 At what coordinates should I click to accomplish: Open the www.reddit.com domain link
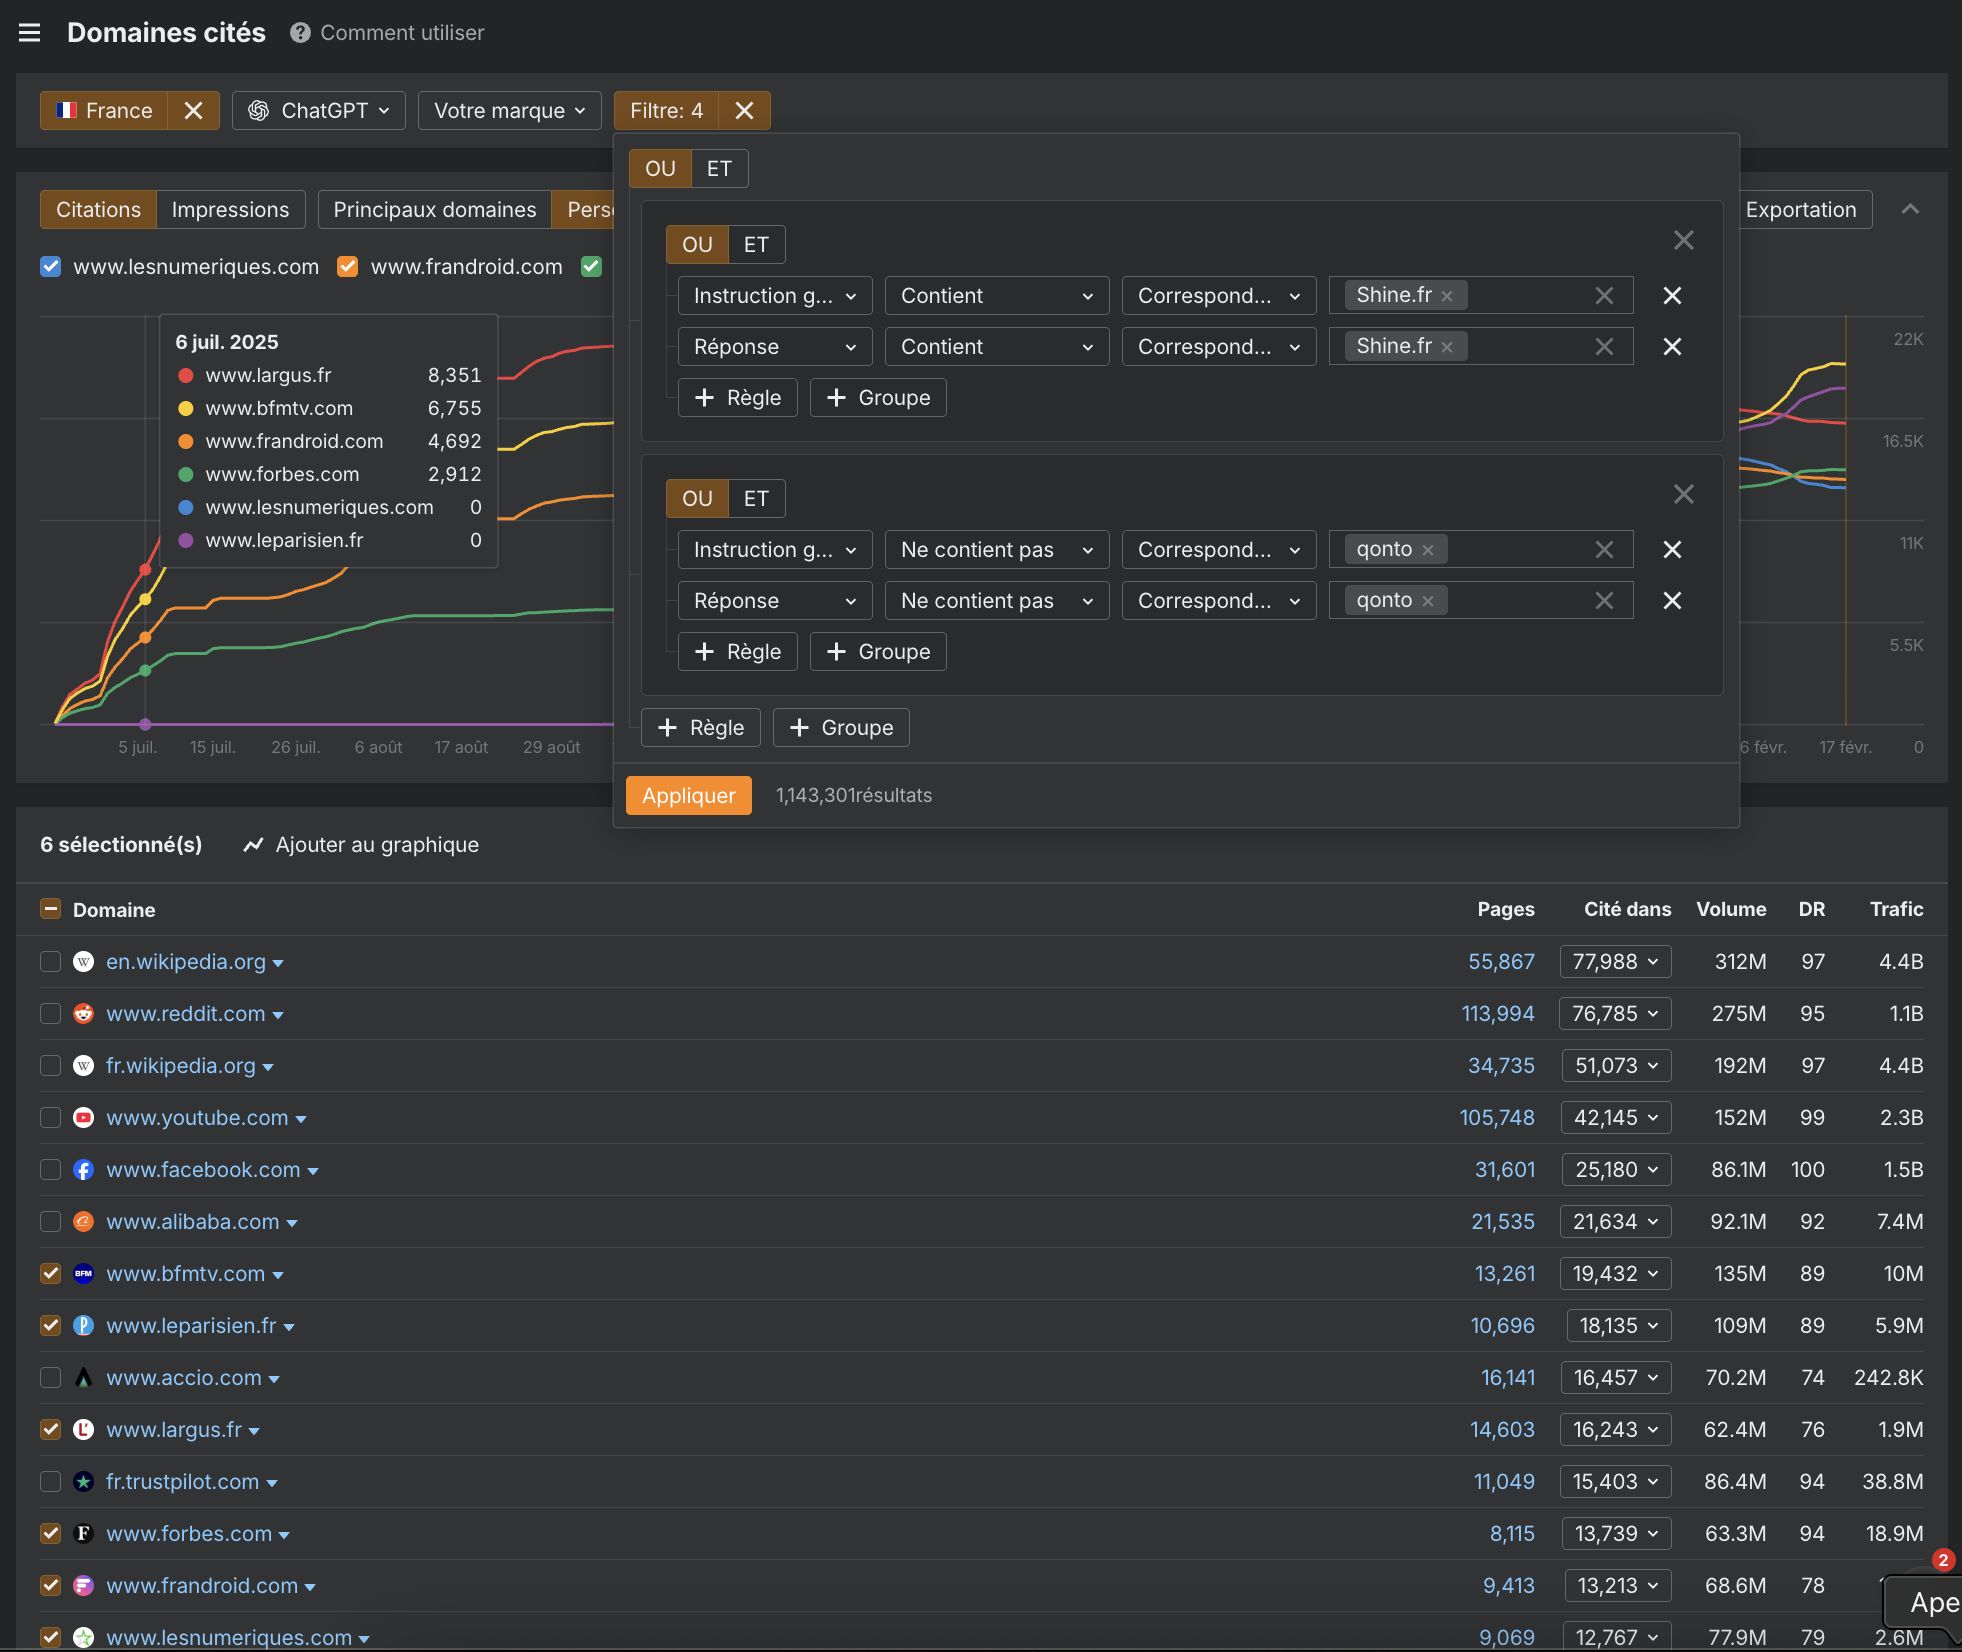186,1014
